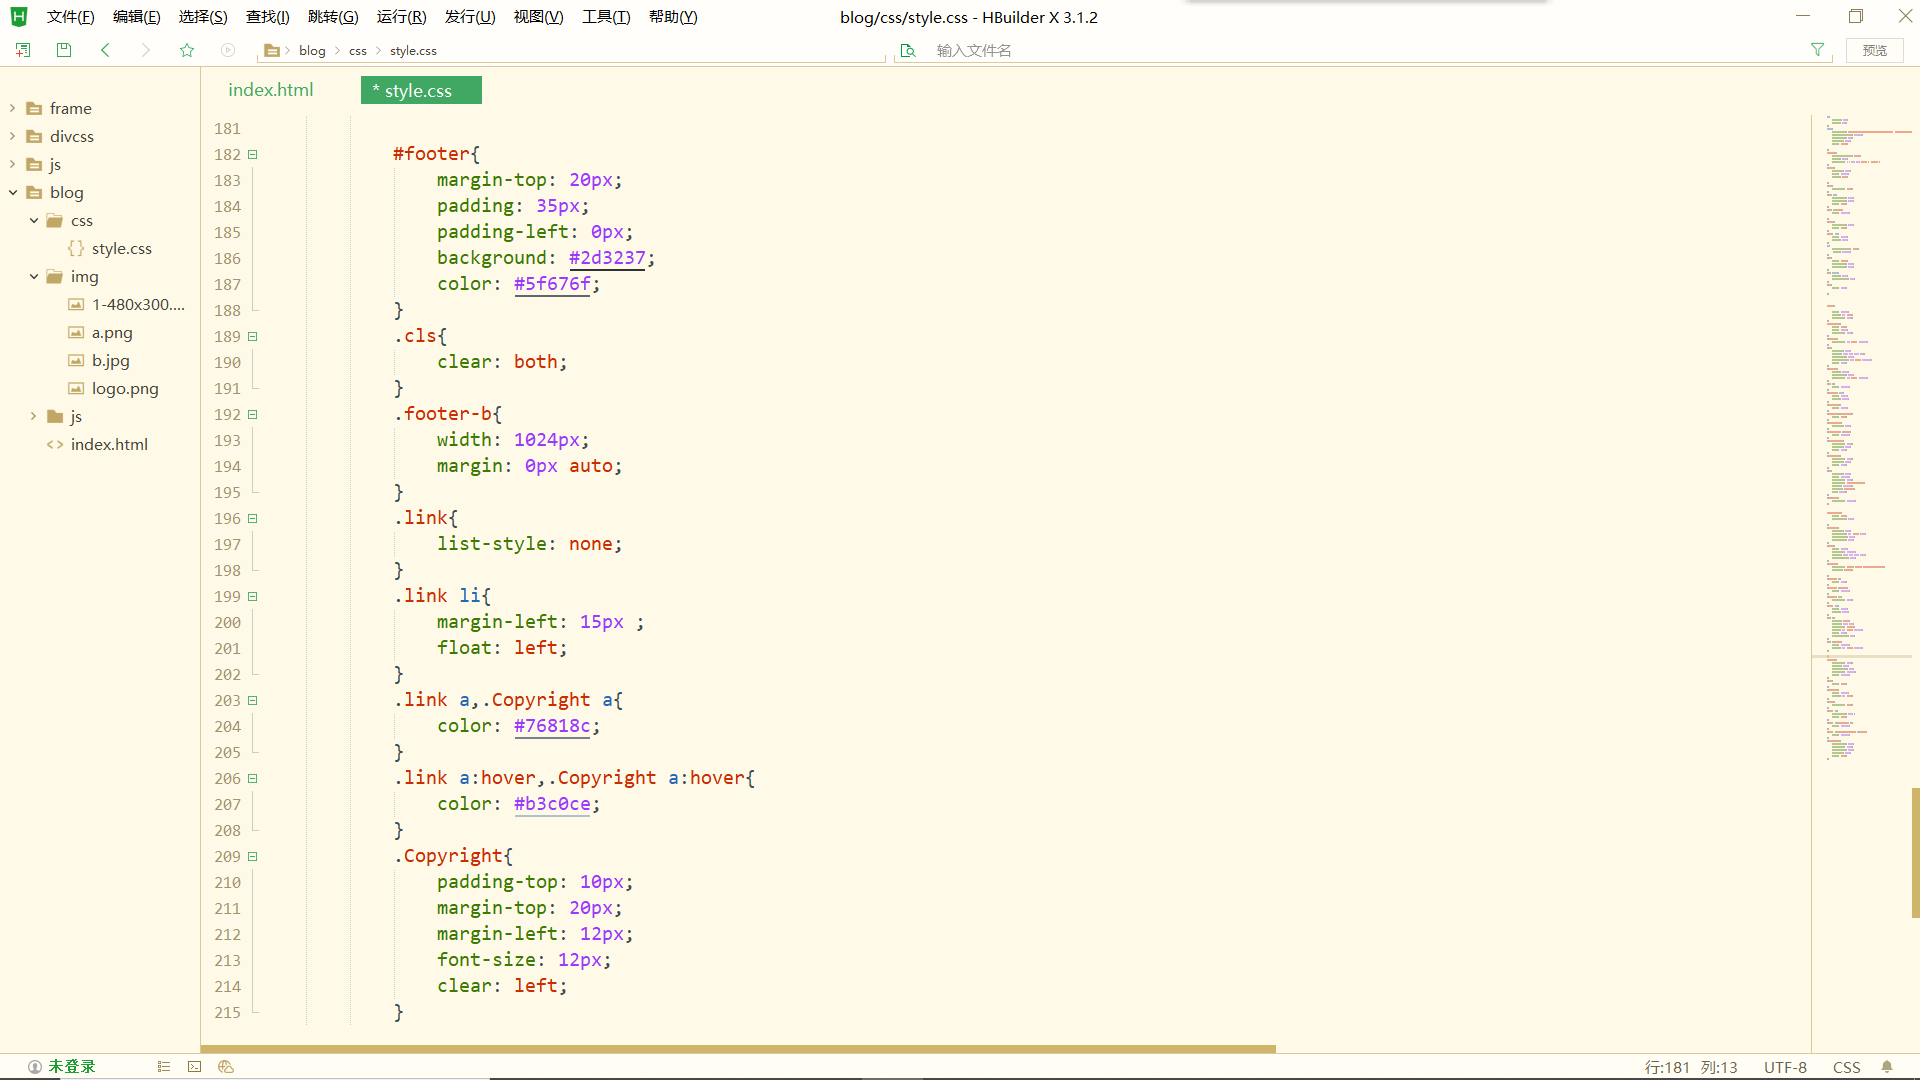Open the 运行(R) menu
The image size is (1920, 1080).
pyautogui.click(x=401, y=17)
